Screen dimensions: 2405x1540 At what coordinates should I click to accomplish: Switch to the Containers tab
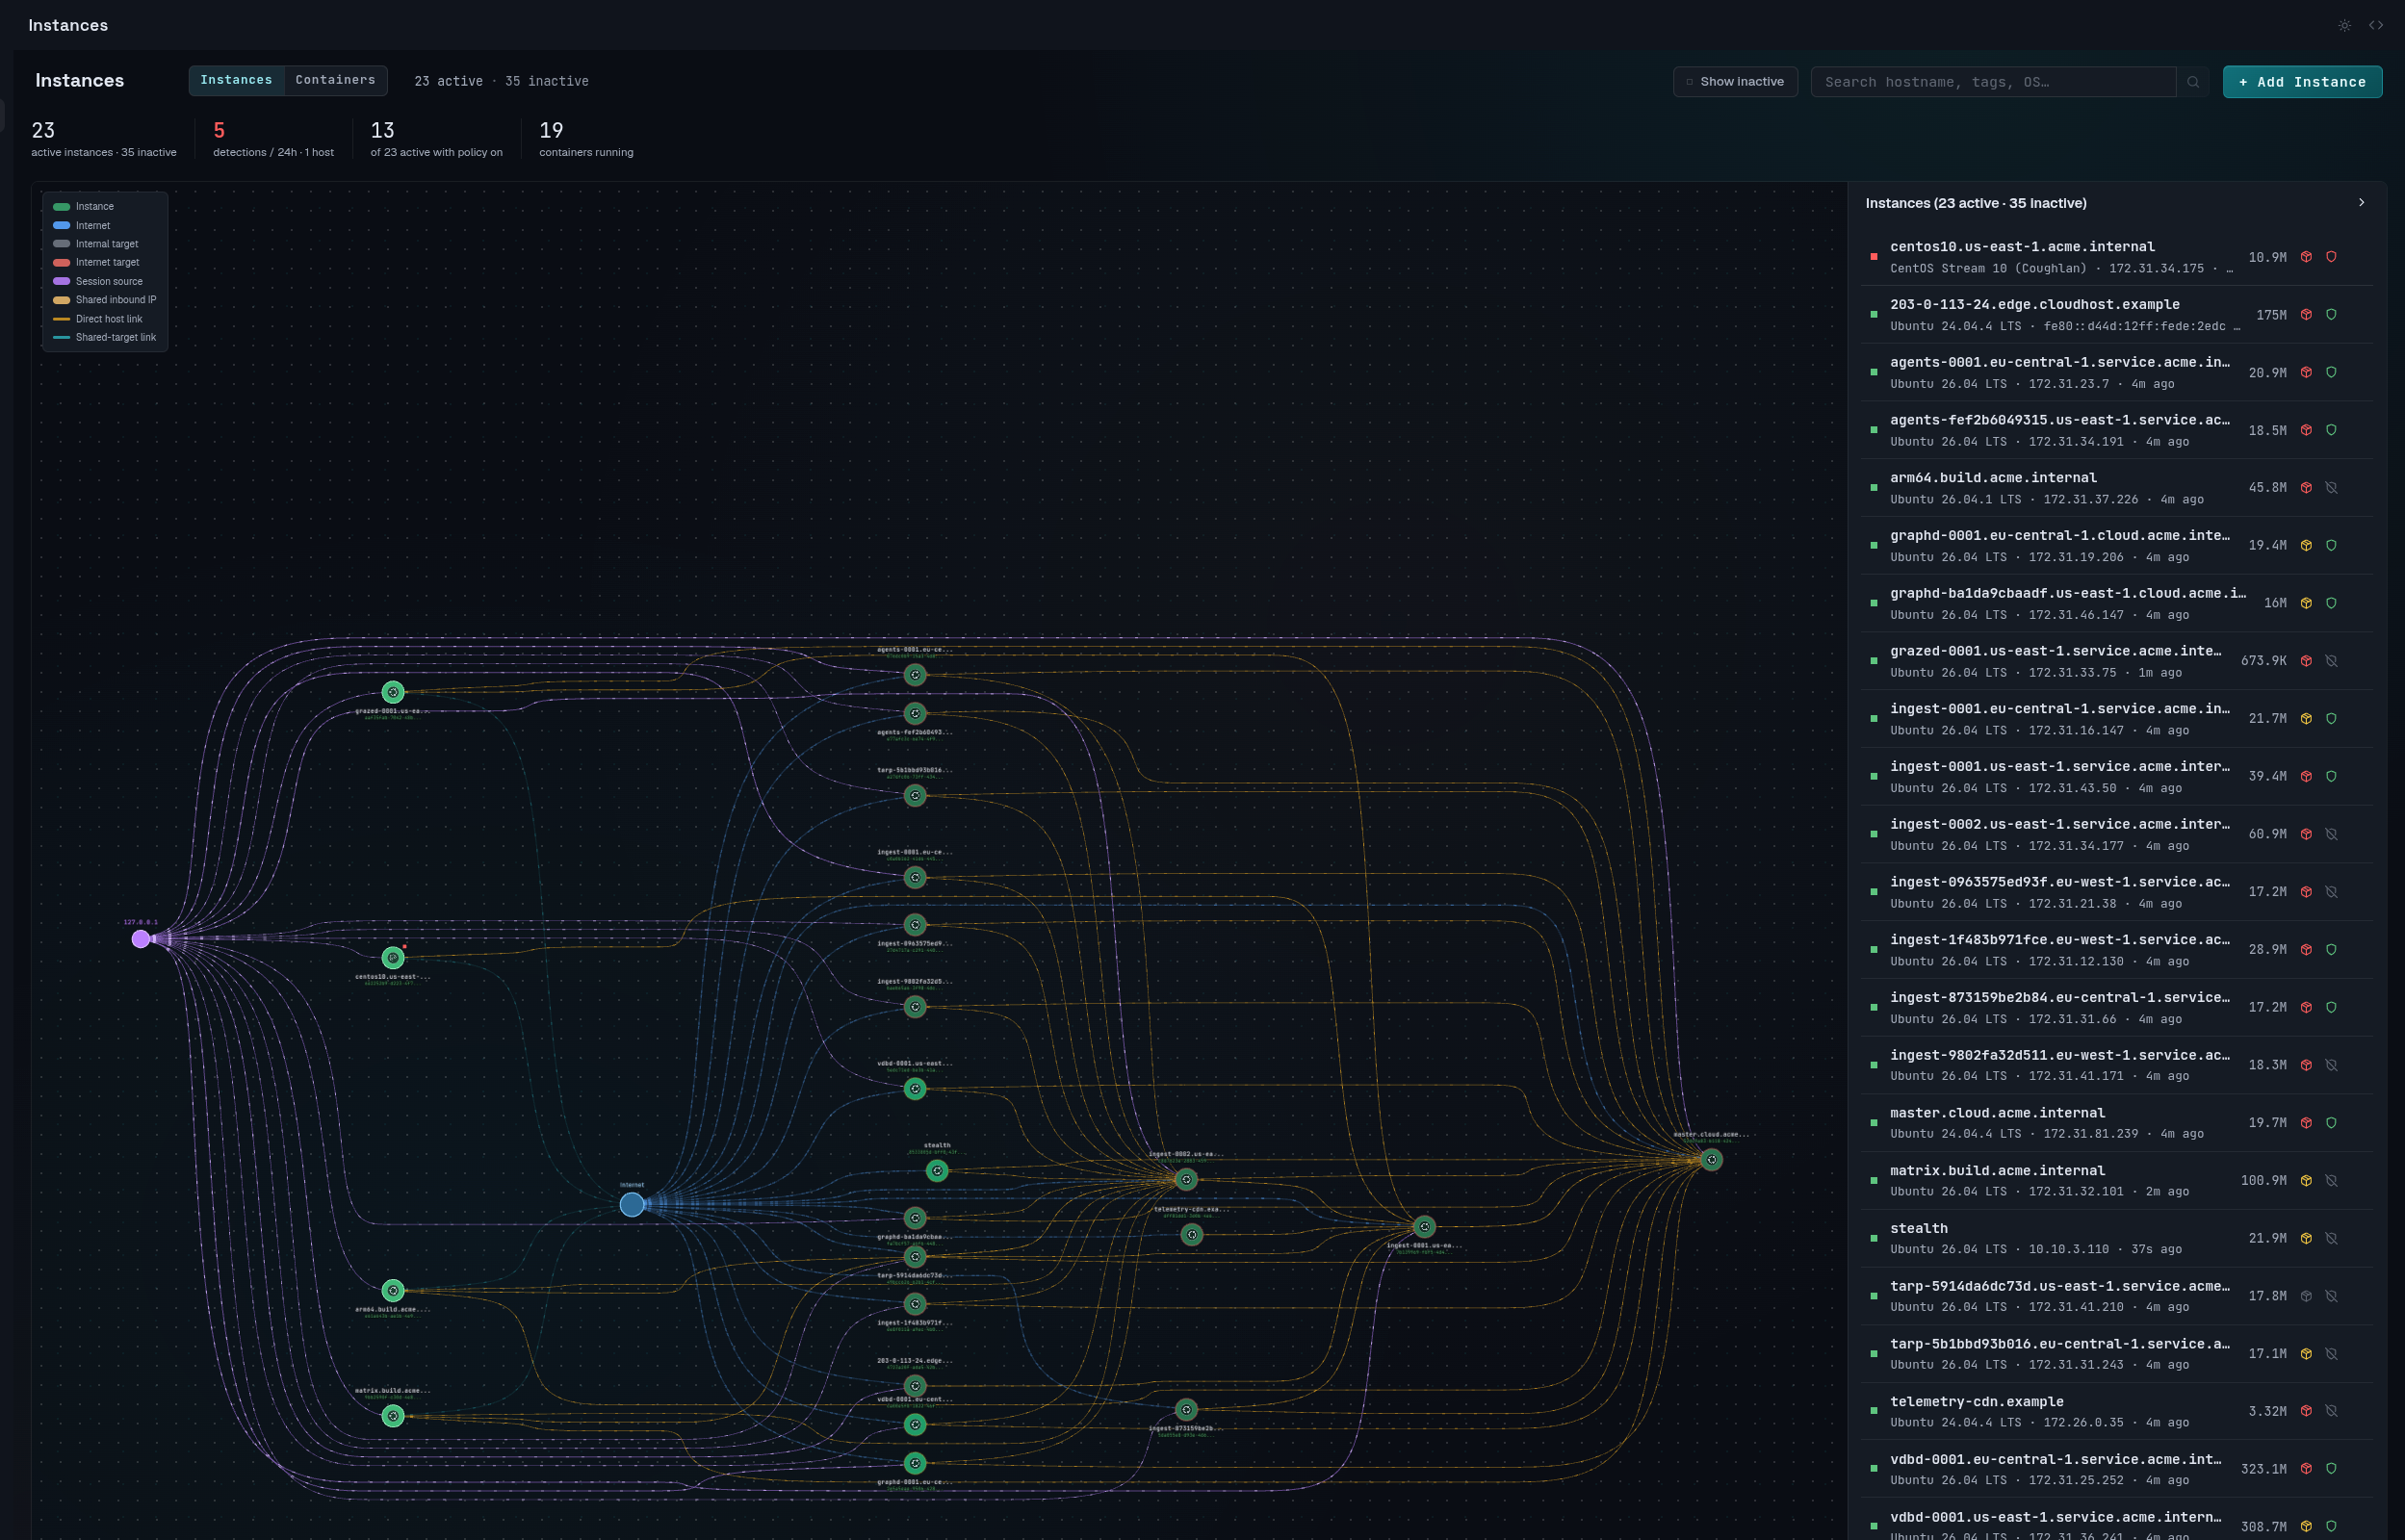(x=335, y=80)
